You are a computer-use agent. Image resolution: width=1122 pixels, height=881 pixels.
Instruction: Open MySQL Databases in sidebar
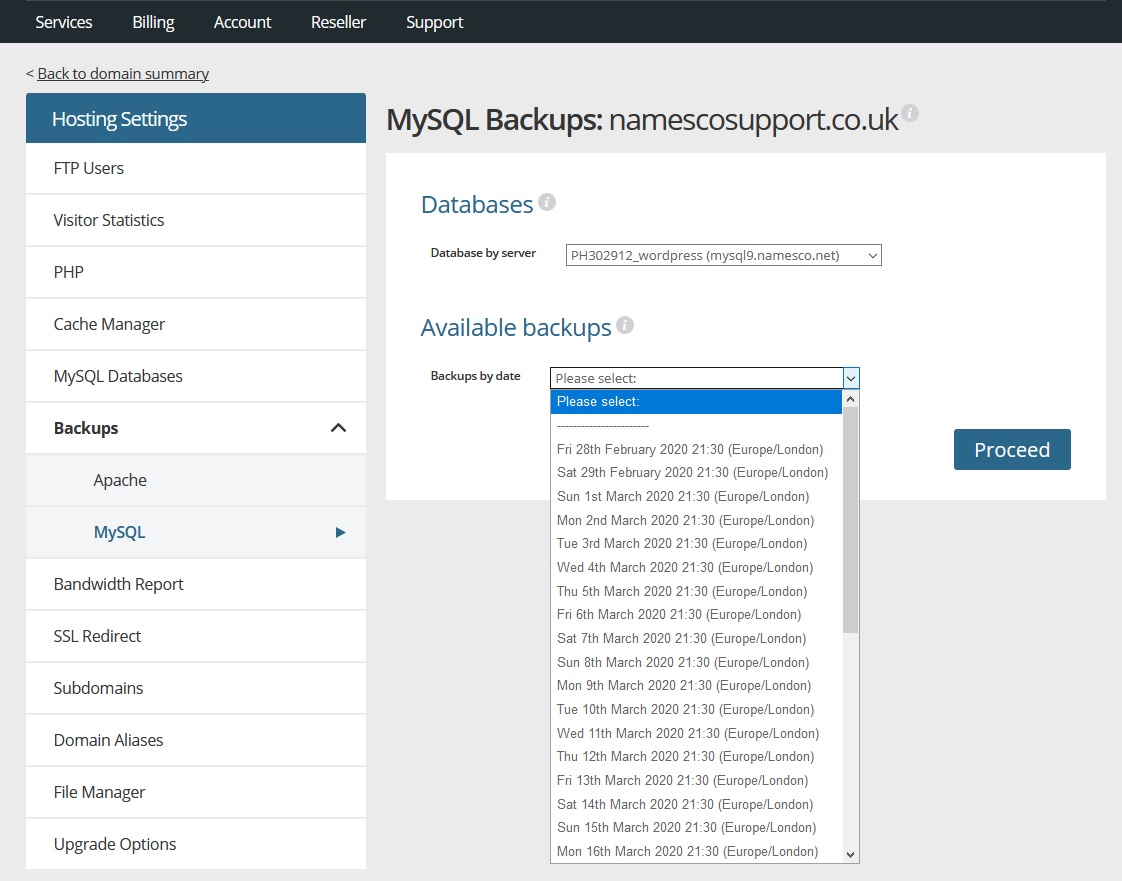tap(196, 376)
